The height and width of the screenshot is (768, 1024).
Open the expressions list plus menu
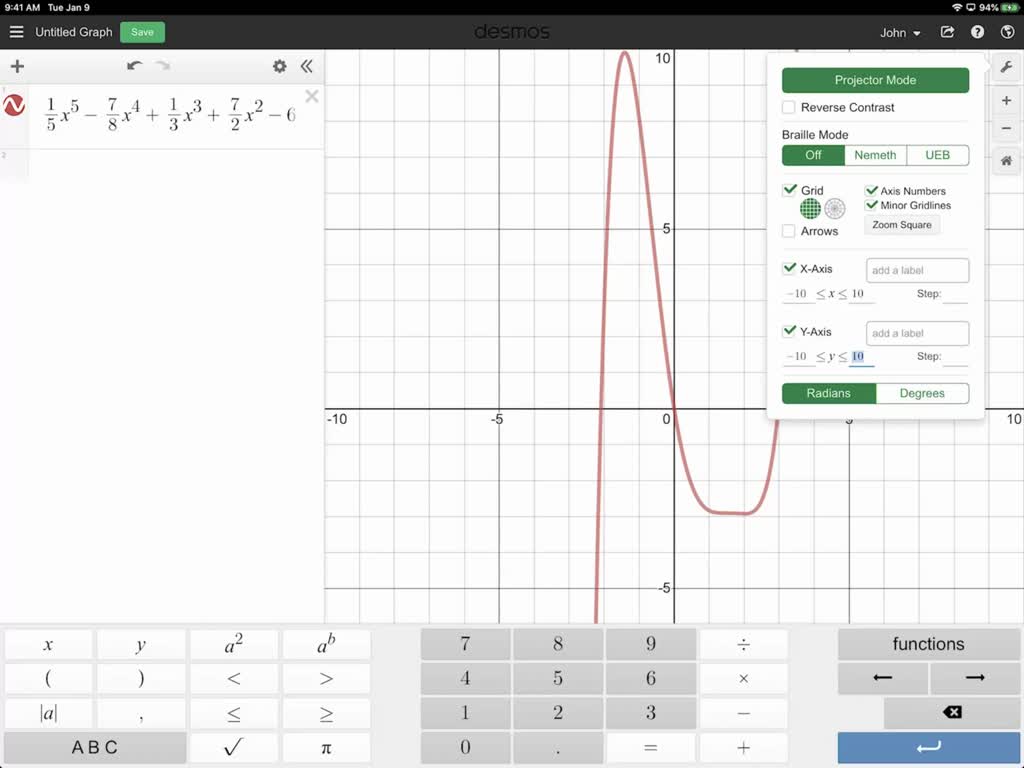[16, 66]
